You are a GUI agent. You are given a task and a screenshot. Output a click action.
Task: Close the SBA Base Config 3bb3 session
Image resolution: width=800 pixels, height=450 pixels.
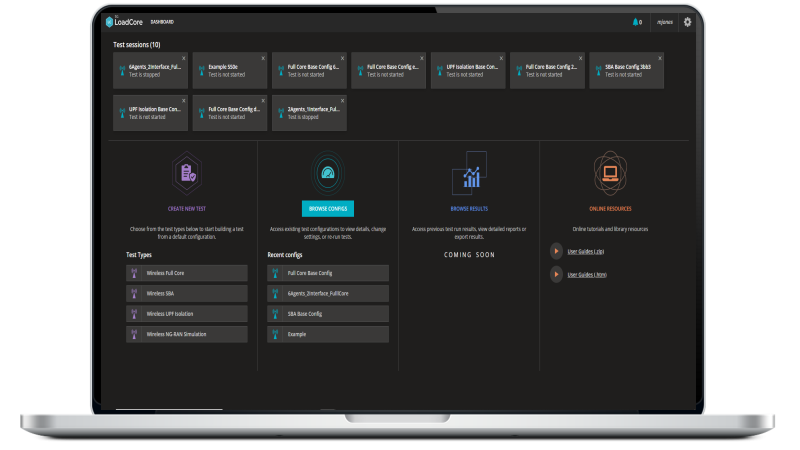[x=659, y=59]
